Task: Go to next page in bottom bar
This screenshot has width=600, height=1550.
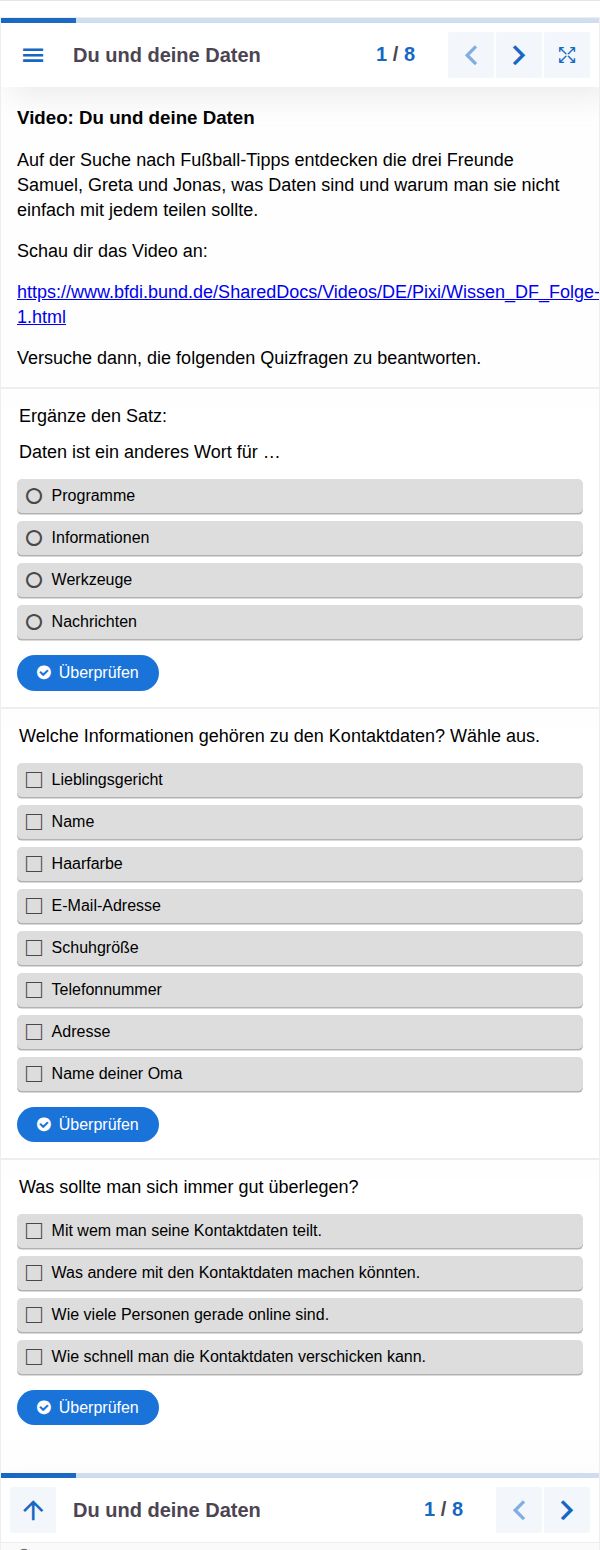Action: coord(567,1510)
